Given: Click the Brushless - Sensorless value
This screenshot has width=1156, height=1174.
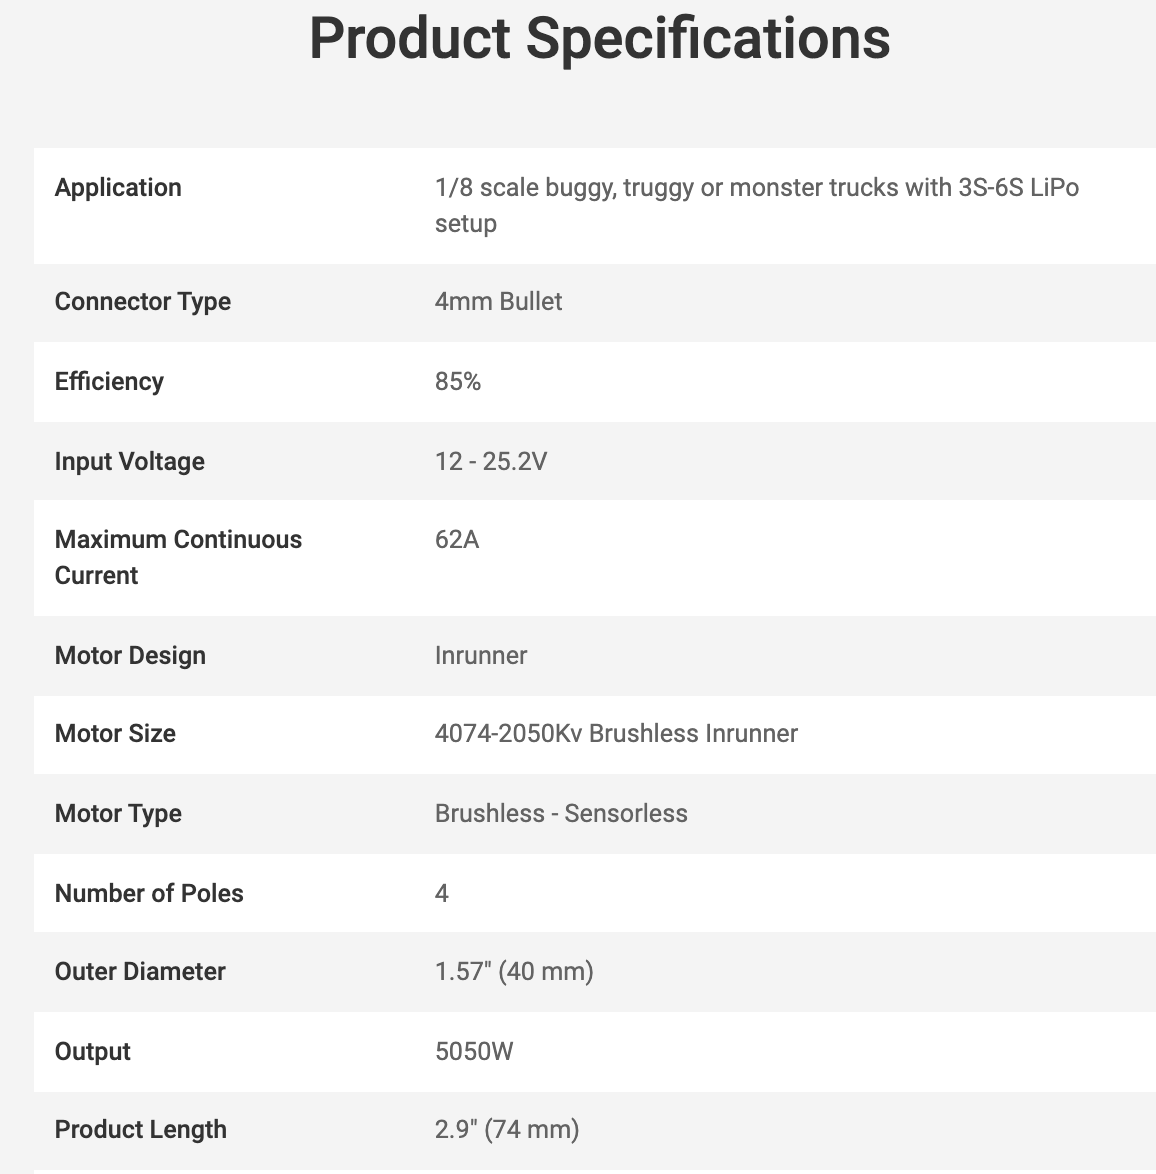Looking at the screenshot, I should coord(561,814).
